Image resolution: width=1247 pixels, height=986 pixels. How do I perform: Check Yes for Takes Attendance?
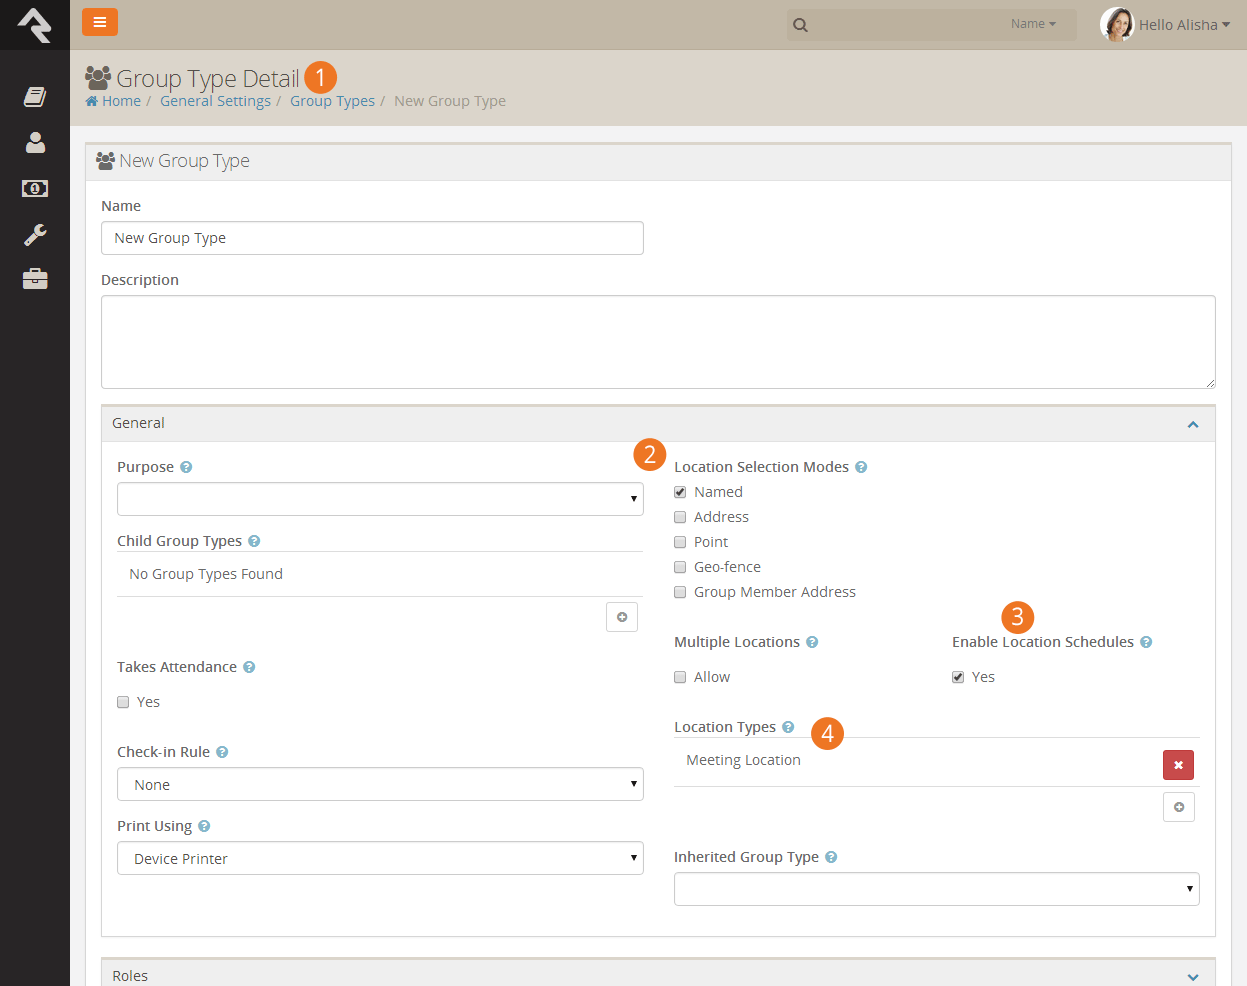pos(123,702)
